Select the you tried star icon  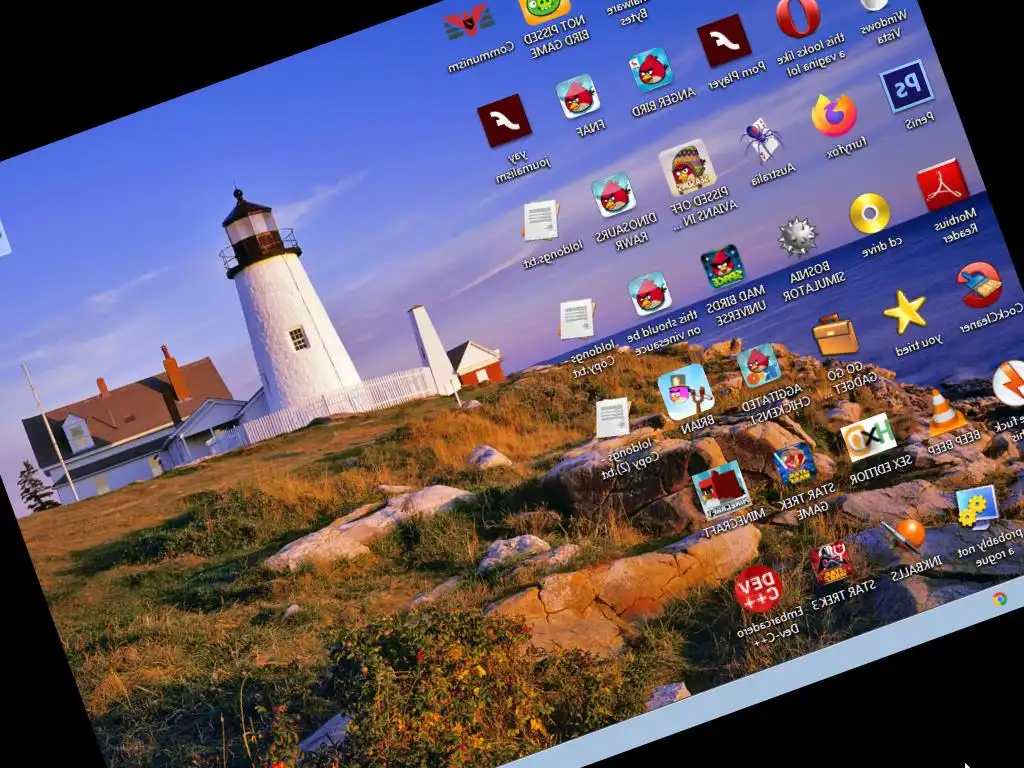pyautogui.click(x=906, y=312)
